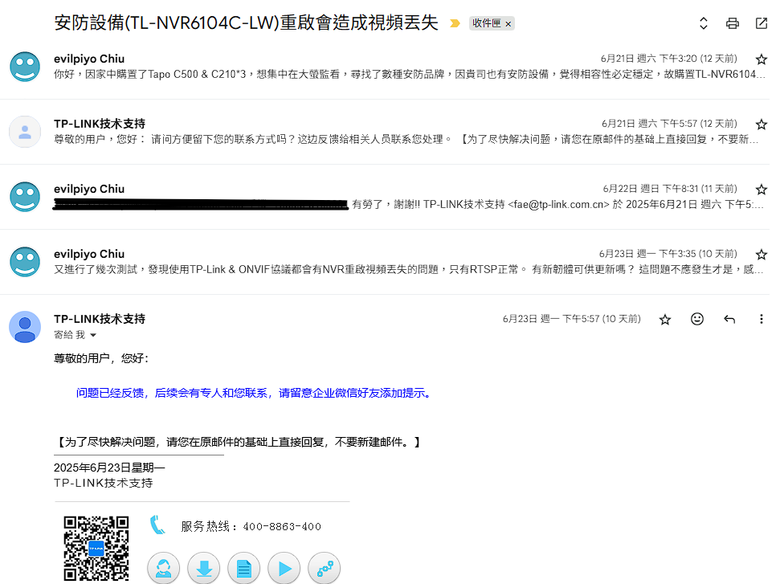Star the message sent 6月23日 下午3:35
The height and width of the screenshot is (584, 780).
click(761, 255)
